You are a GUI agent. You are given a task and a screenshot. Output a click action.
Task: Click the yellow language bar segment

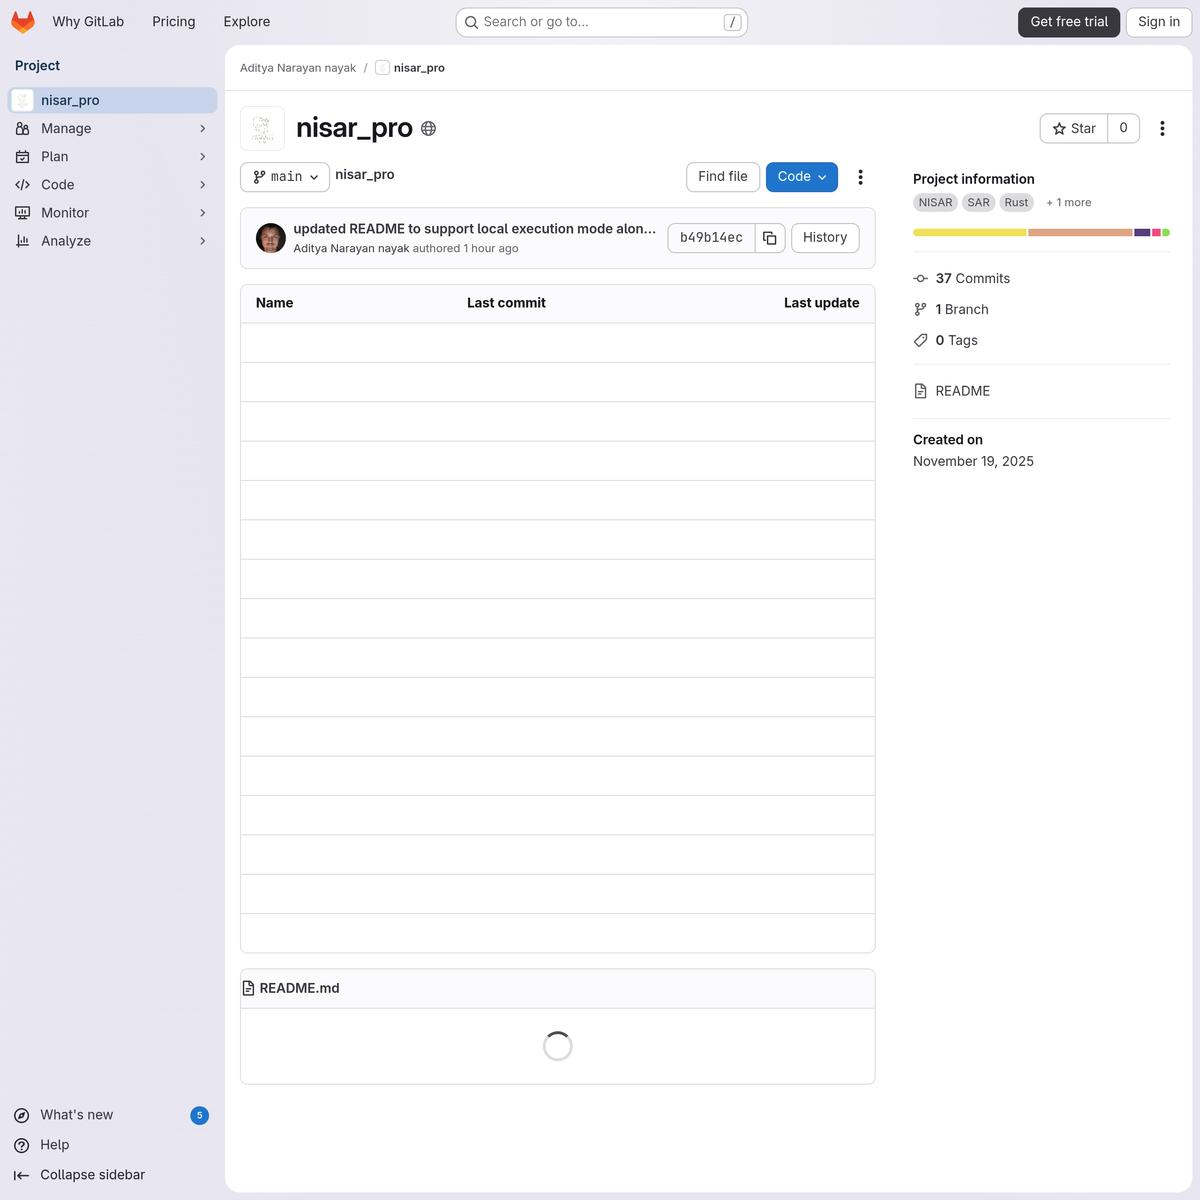(970, 233)
